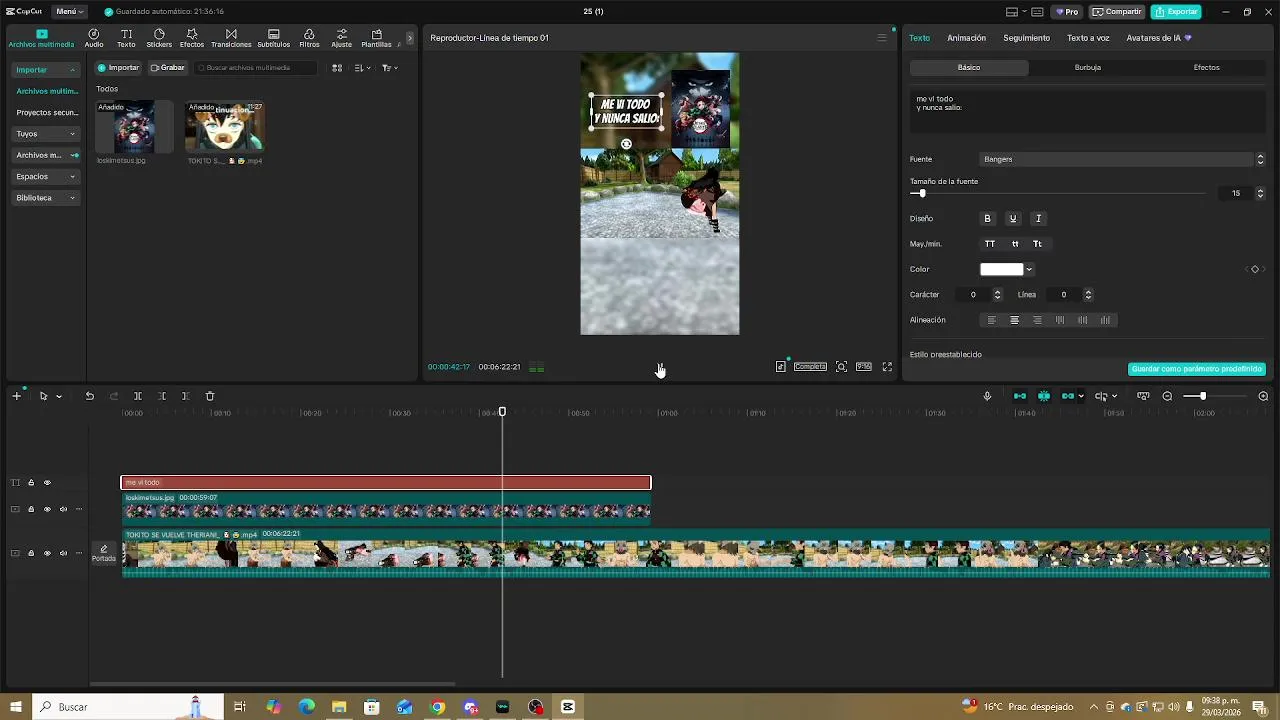Open the Efectos panel in top toolbar

point(192,38)
